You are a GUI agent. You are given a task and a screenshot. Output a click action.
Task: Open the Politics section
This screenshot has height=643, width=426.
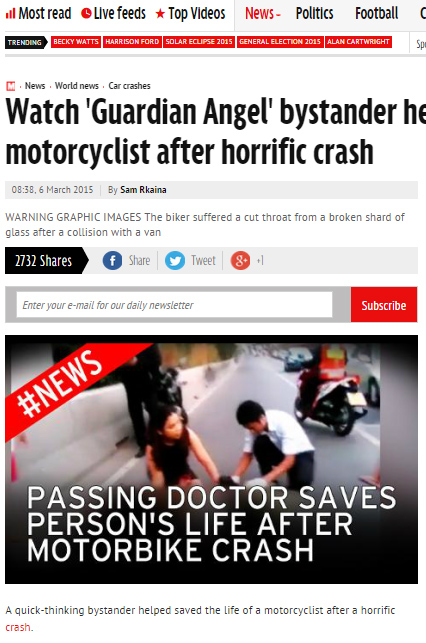pyautogui.click(x=314, y=14)
